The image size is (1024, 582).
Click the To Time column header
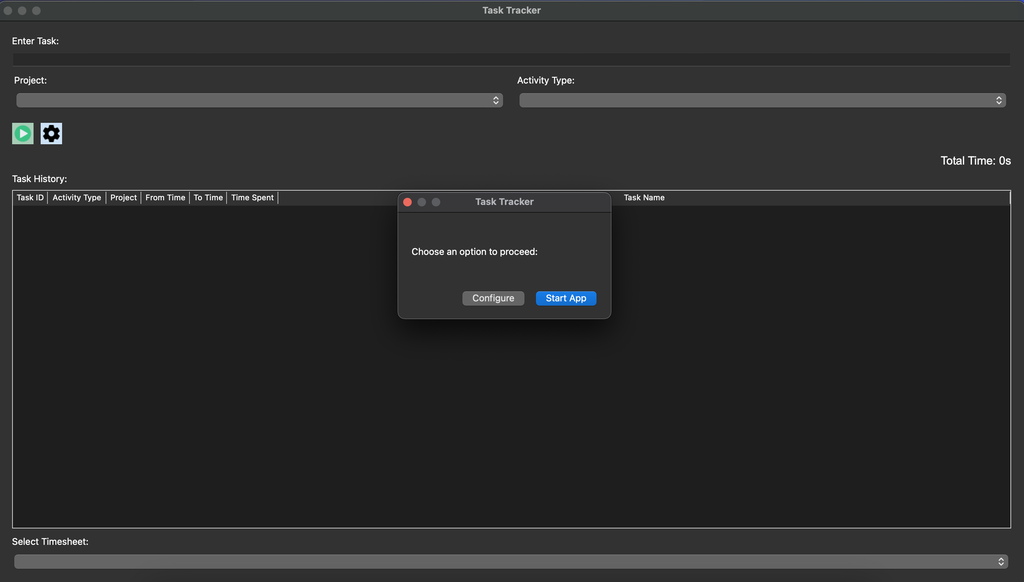(208, 198)
